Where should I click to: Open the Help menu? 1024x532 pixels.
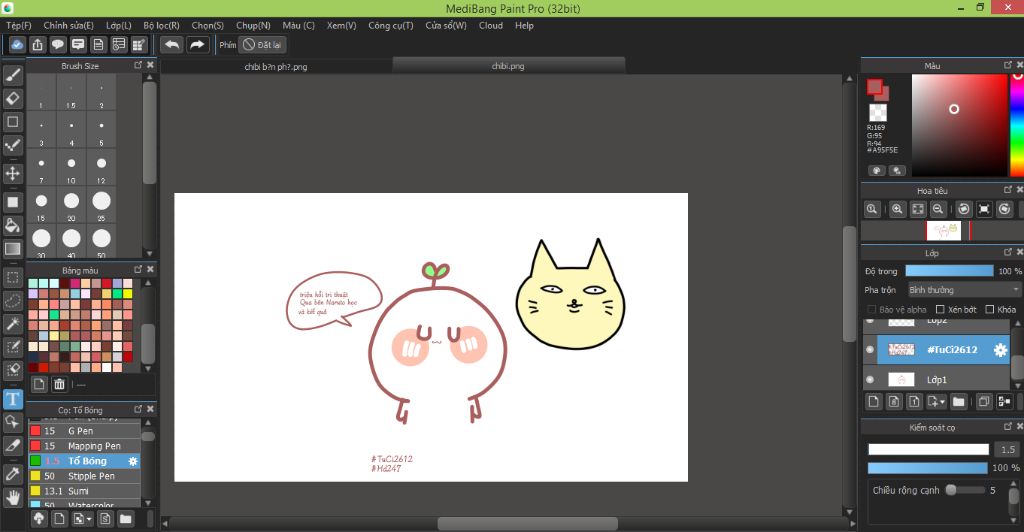tap(524, 25)
